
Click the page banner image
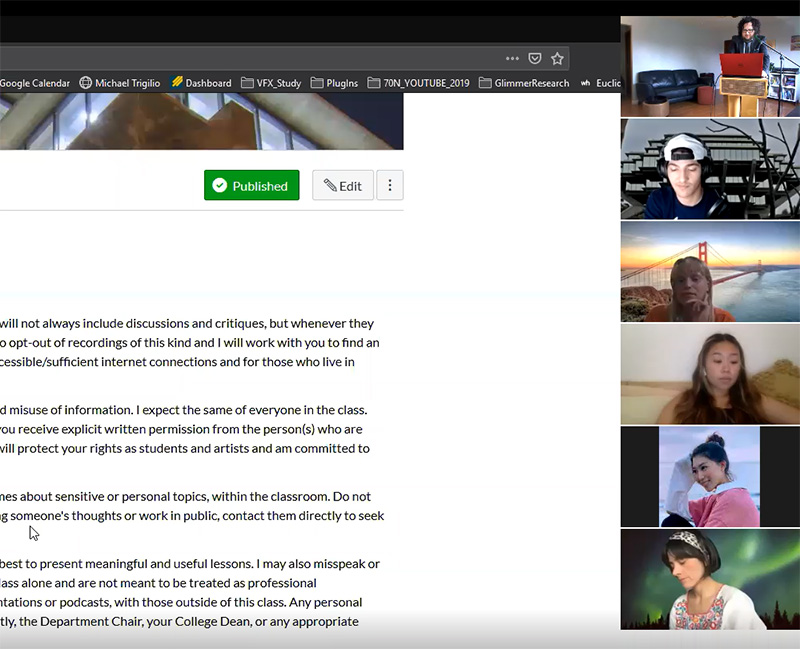pyautogui.click(x=202, y=121)
